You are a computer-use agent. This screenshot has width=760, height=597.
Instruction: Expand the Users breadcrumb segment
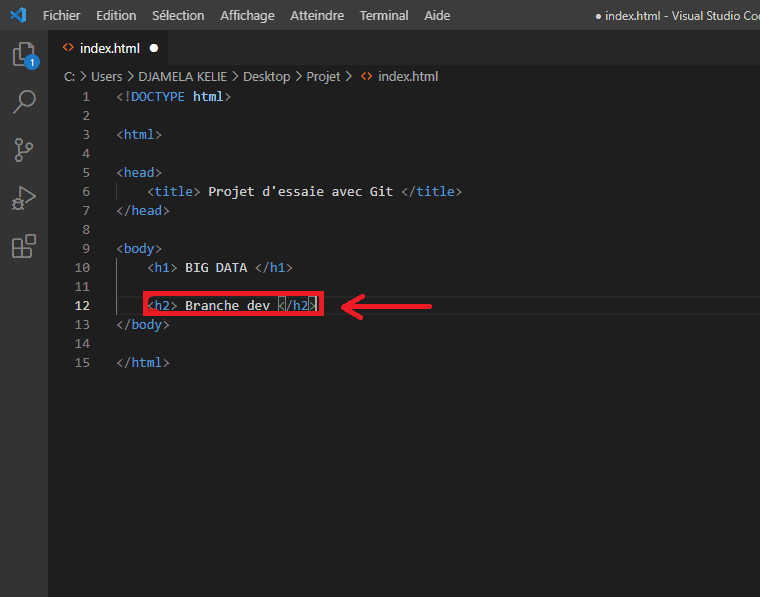(x=106, y=76)
